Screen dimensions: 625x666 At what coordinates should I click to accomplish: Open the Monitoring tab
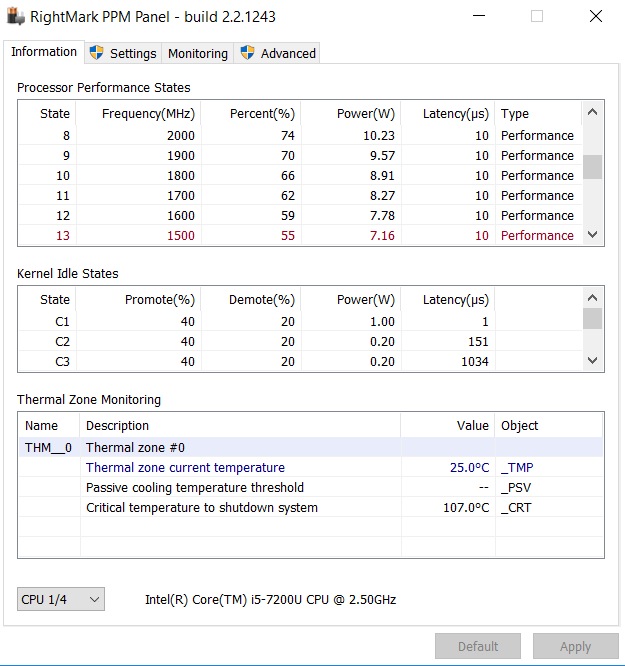click(198, 54)
